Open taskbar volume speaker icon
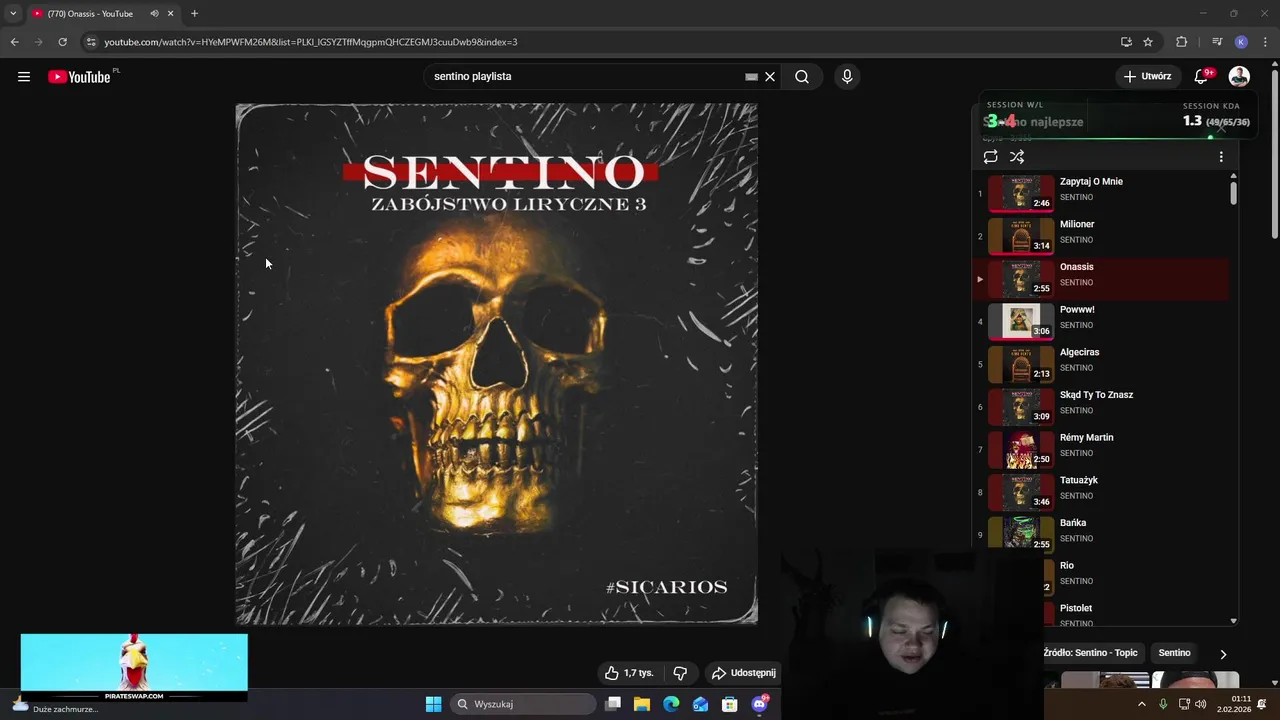The width and height of the screenshot is (1280, 720). coord(1201,704)
